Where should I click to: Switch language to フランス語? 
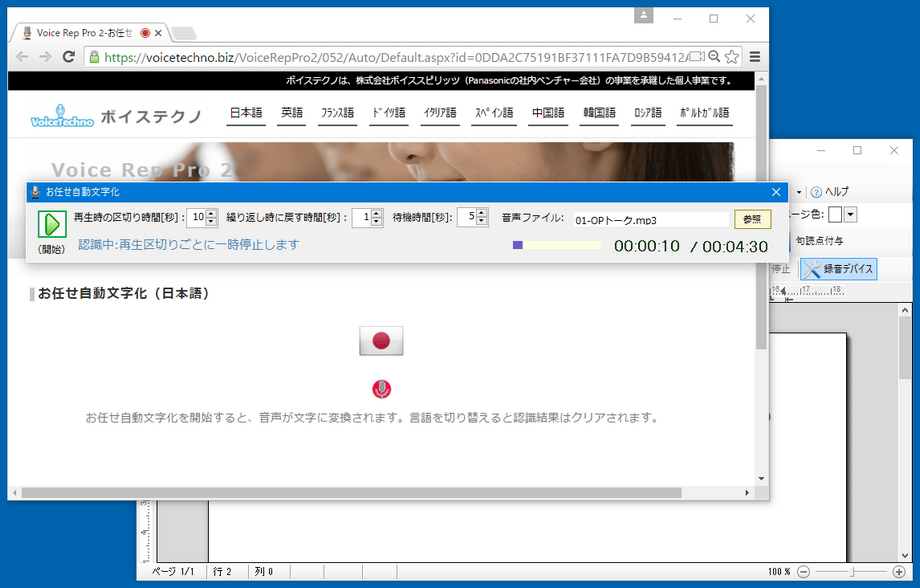click(x=337, y=113)
